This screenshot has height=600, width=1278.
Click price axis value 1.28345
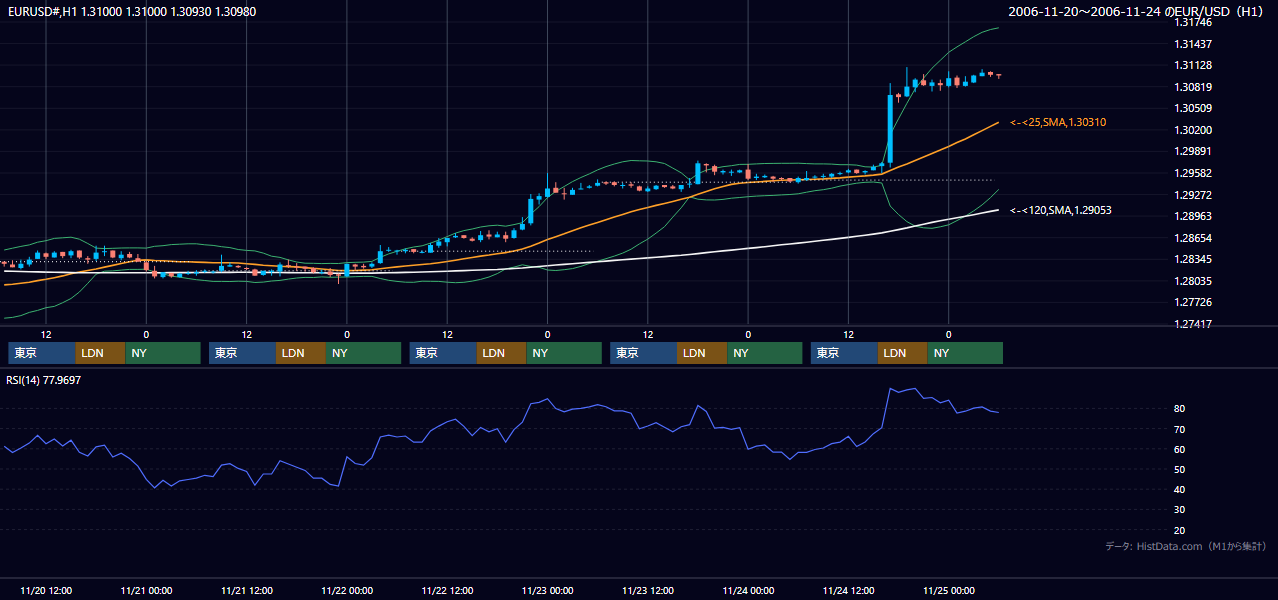1194,259
